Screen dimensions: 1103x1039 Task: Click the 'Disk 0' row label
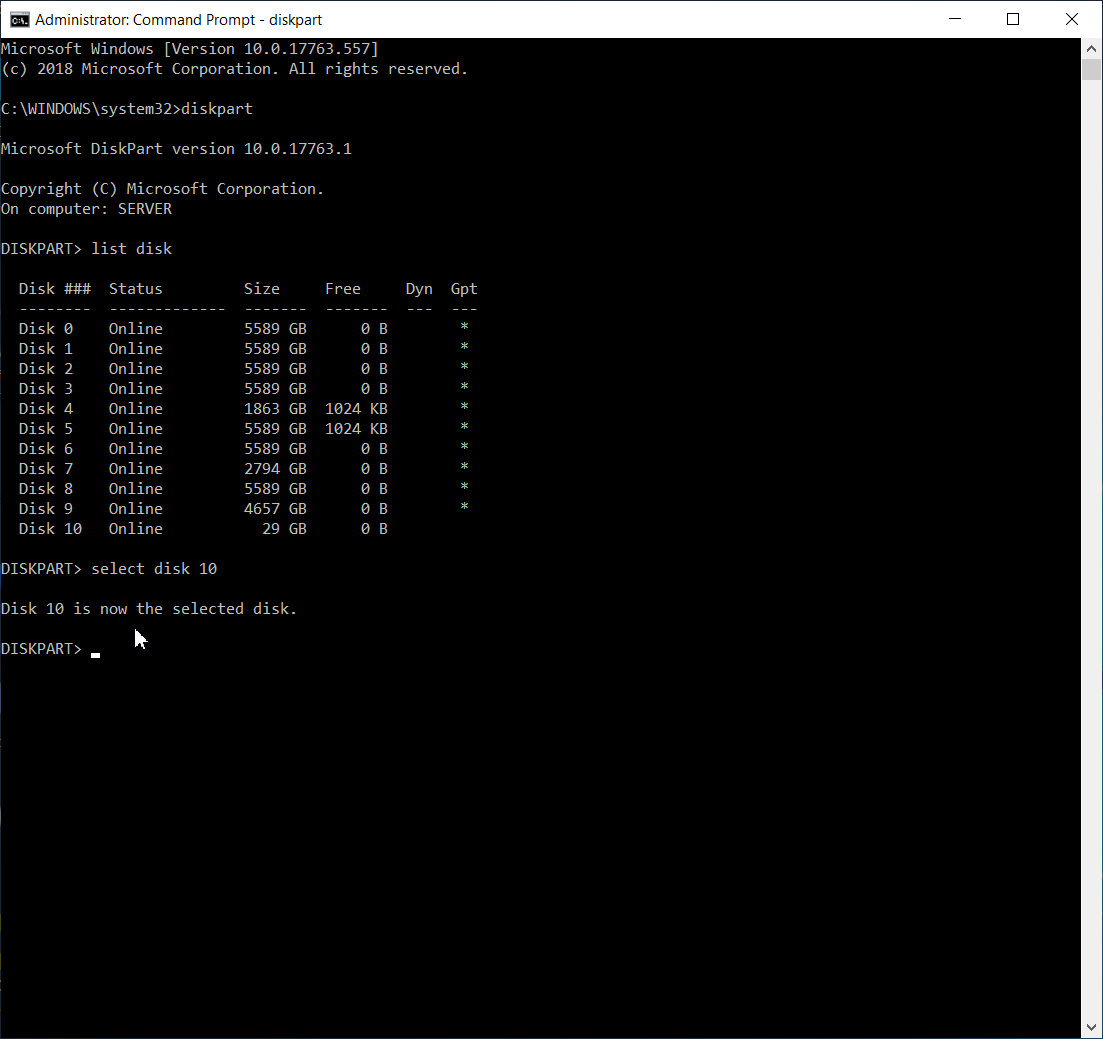46,329
